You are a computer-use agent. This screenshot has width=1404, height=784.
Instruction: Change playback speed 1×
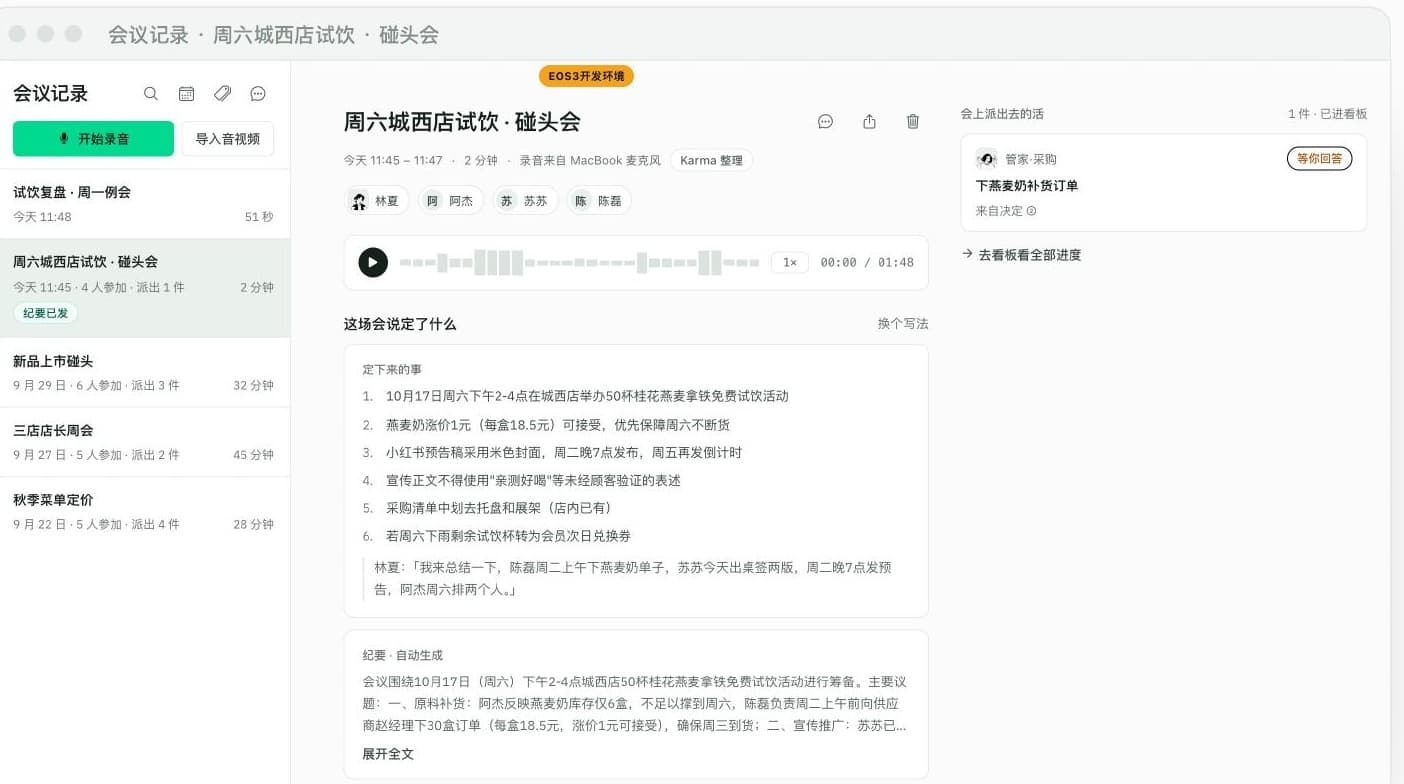[x=790, y=263]
